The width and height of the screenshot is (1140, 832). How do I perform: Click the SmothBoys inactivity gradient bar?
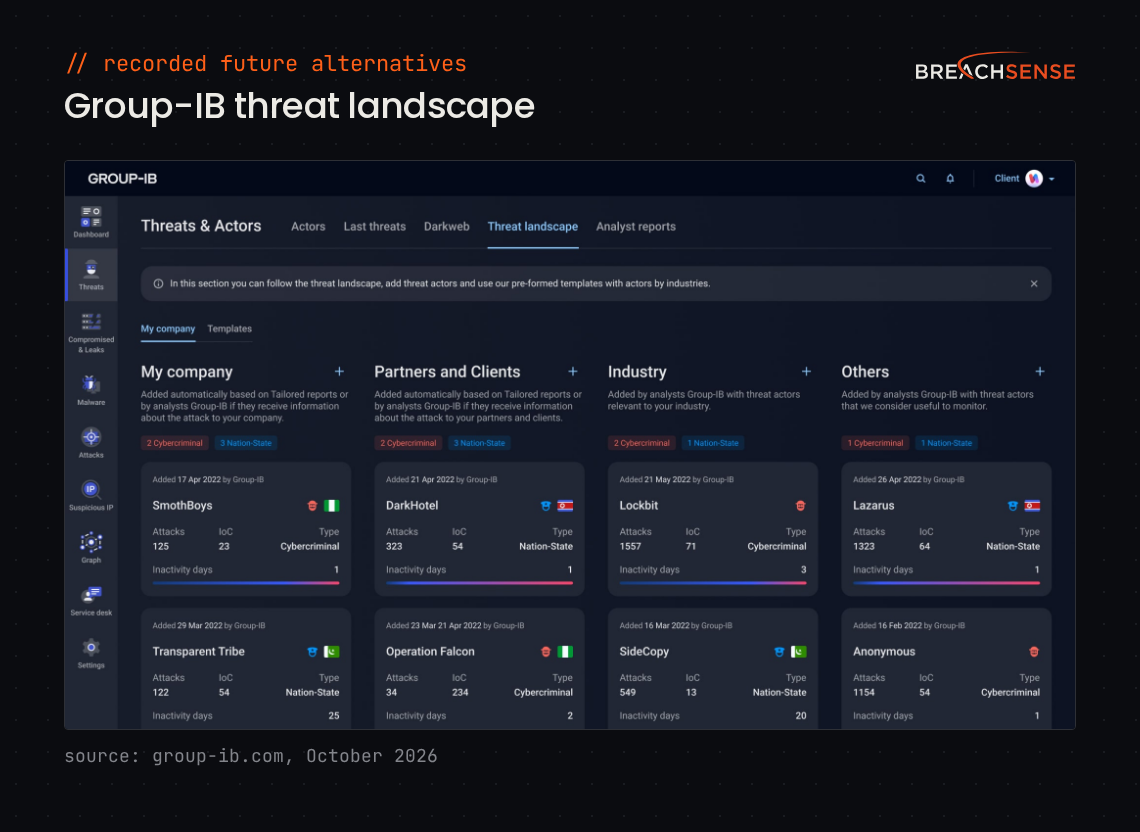coord(246,583)
